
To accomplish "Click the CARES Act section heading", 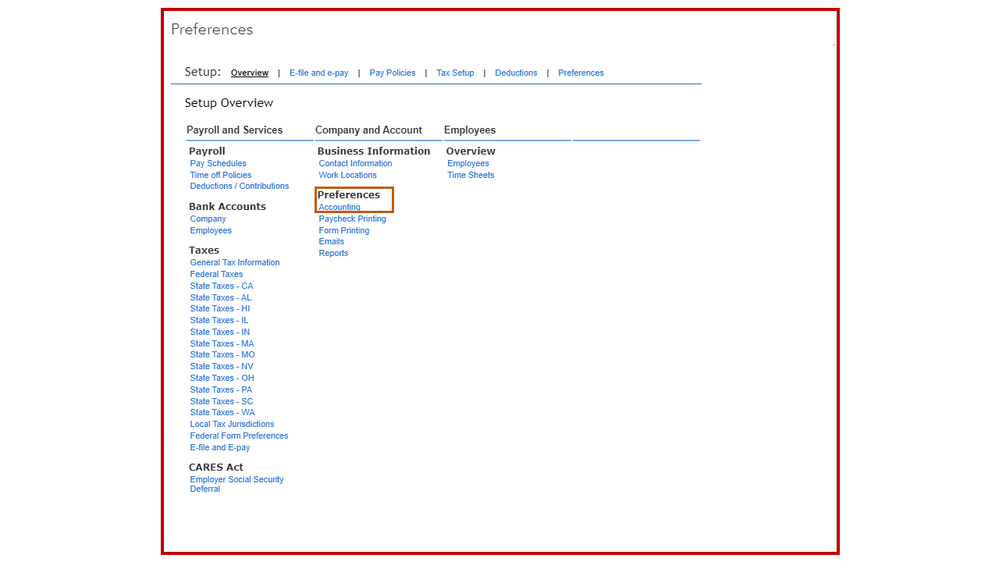I will (216, 467).
